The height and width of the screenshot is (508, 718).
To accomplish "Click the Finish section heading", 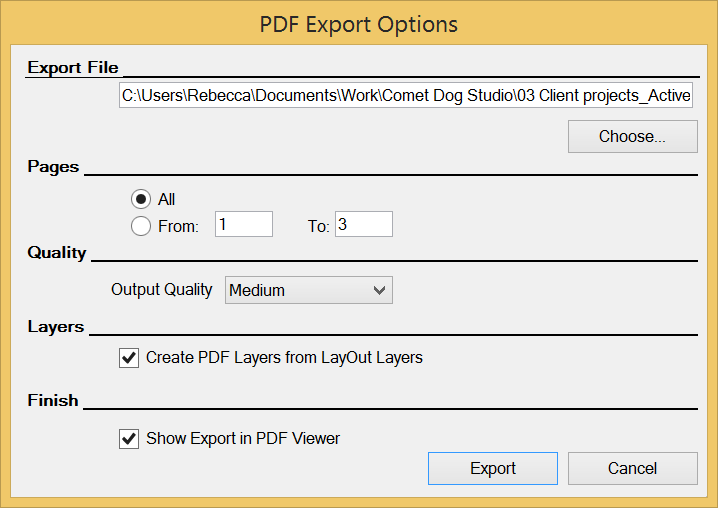I will [53, 400].
